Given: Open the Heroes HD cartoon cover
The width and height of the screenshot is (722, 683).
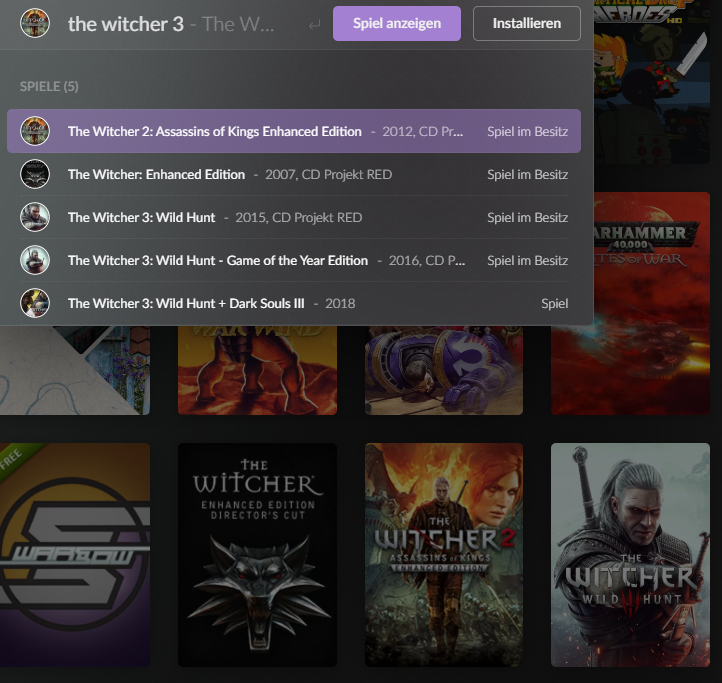Looking at the screenshot, I should 652,82.
